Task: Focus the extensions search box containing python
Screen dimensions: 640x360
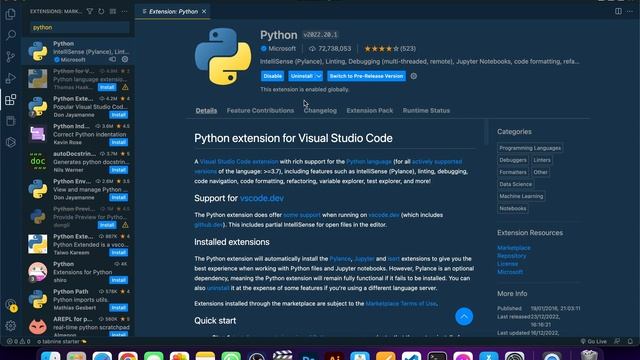Action: click(80, 27)
